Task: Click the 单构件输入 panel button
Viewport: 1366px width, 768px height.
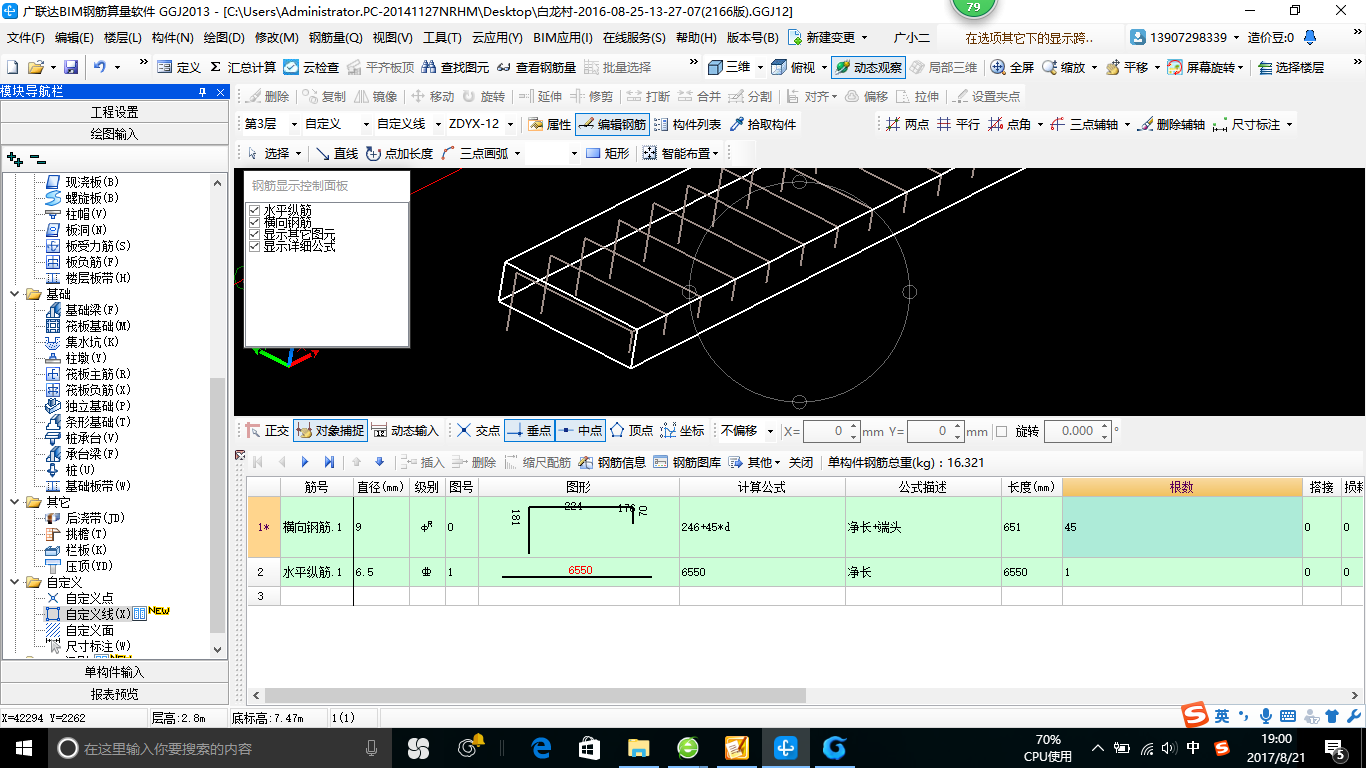Action: click(x=114, y=672)
